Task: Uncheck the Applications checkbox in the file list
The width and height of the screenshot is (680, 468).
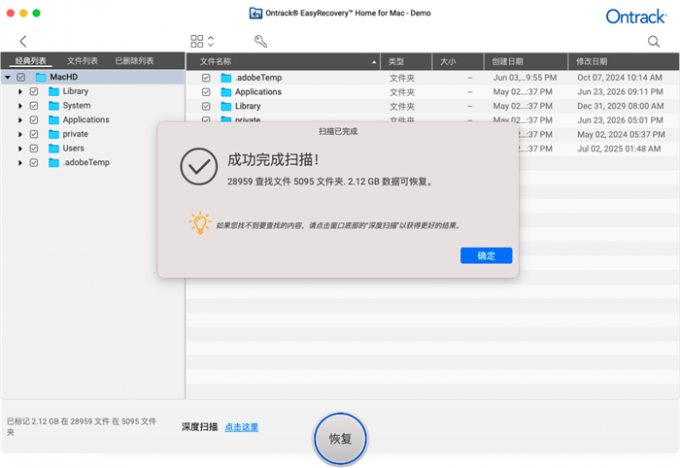Action: (206, 92)
